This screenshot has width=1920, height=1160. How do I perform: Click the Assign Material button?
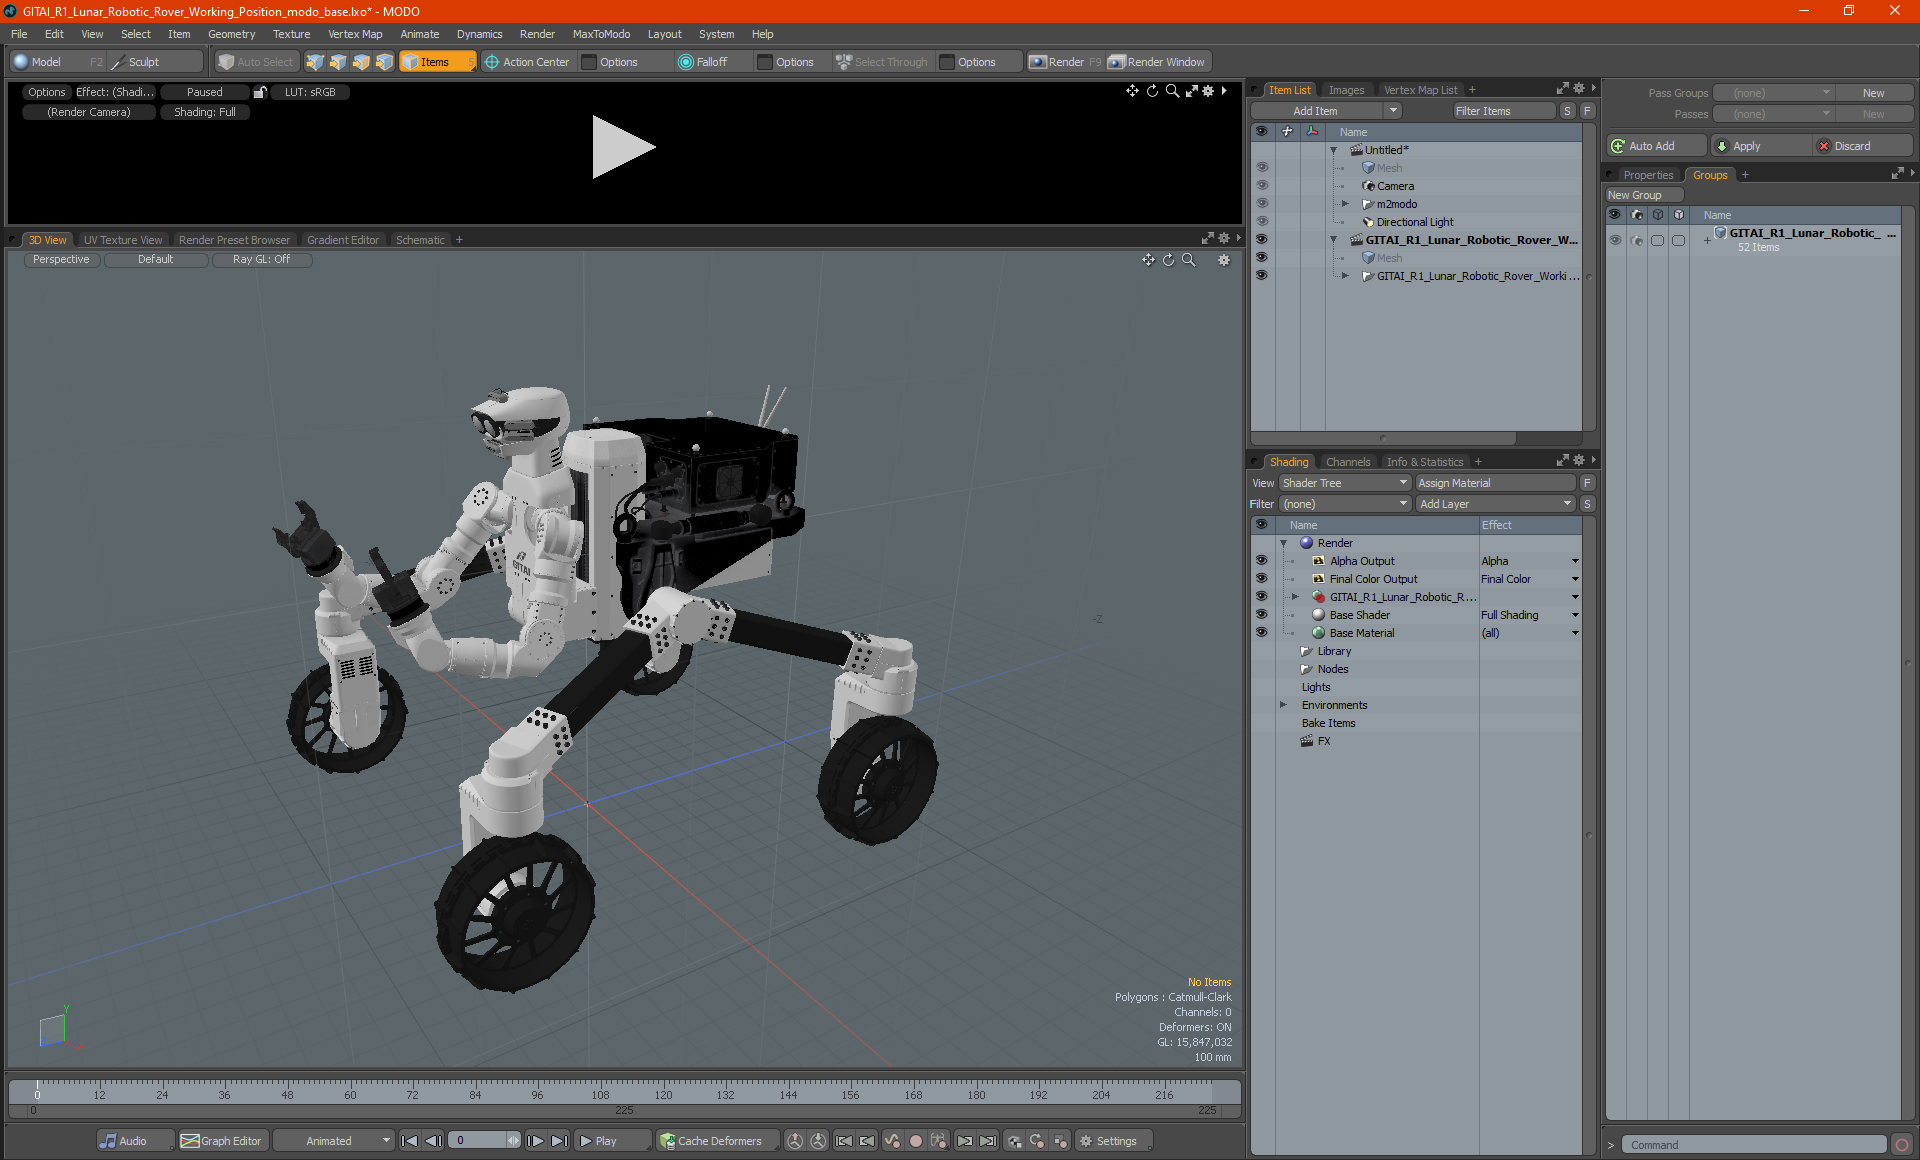1494,483
